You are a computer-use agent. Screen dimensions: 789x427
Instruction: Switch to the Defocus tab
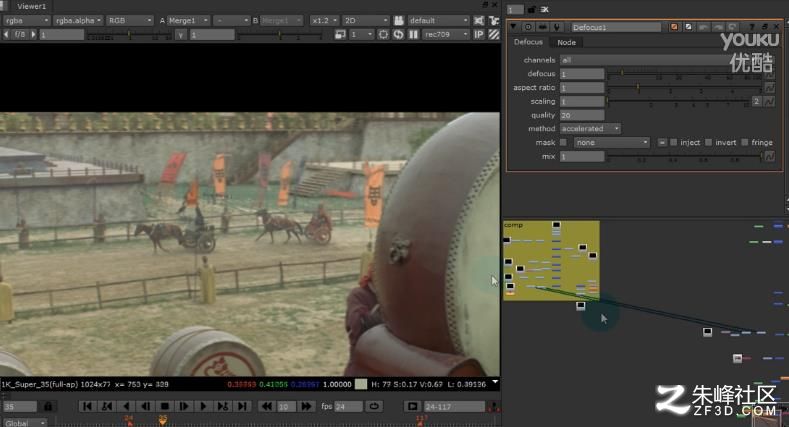coord(528,42)
